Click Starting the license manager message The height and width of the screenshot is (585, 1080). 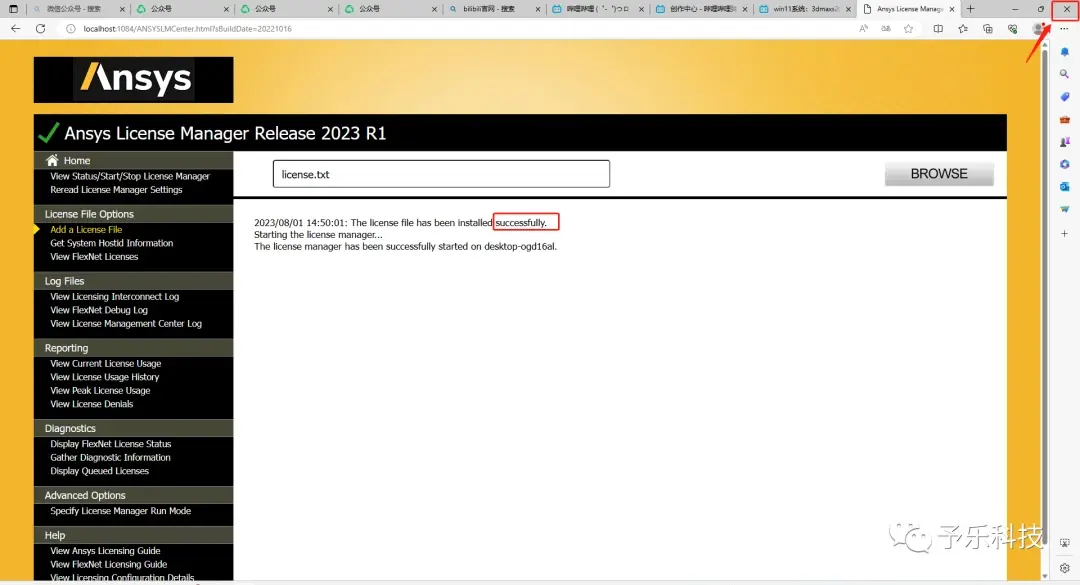(318, 234)
